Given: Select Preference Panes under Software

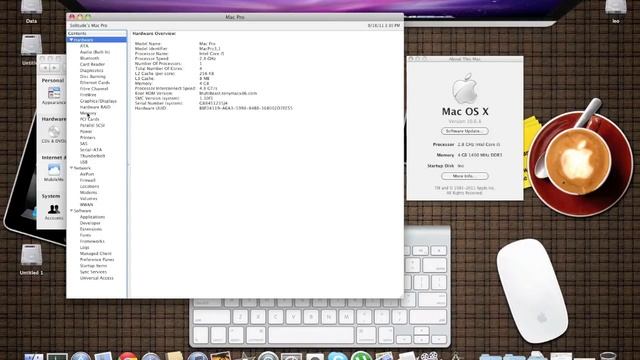Looking at the screenshot, I should [x=97, y=260].
